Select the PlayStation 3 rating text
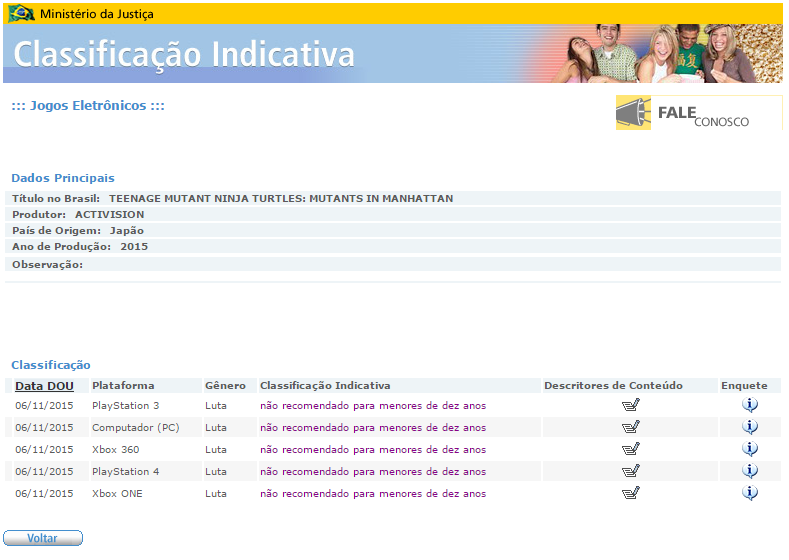Image resolution: width=789 pixels, height=560 pixels. click(x=372, y=406)
